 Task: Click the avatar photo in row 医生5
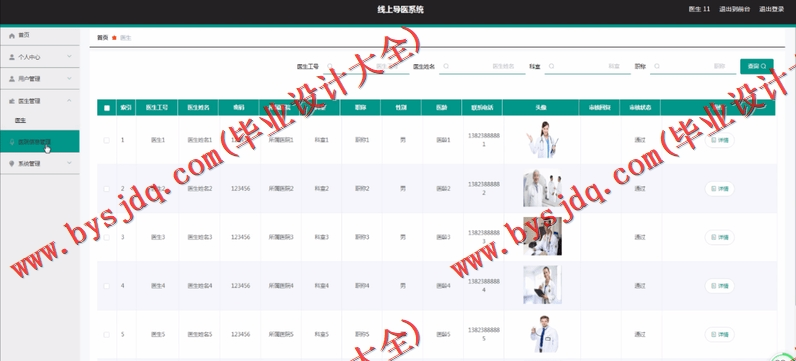pos(543,334)
